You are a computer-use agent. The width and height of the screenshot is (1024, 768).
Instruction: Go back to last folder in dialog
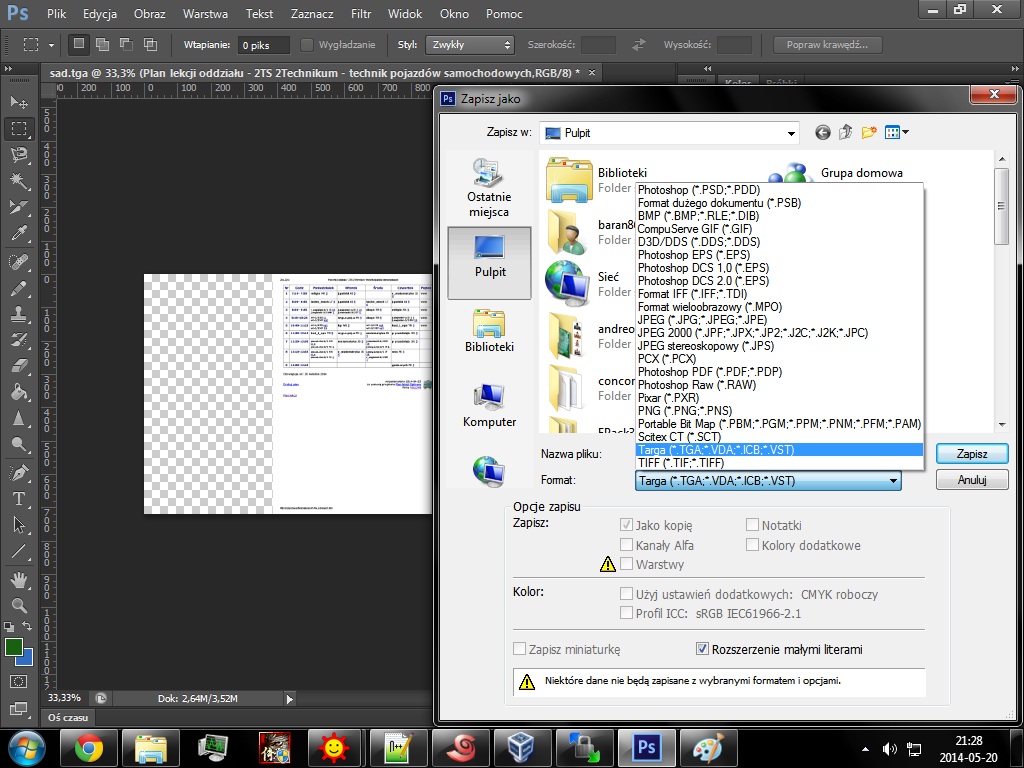pyautogui.click(x=823, y=133)
